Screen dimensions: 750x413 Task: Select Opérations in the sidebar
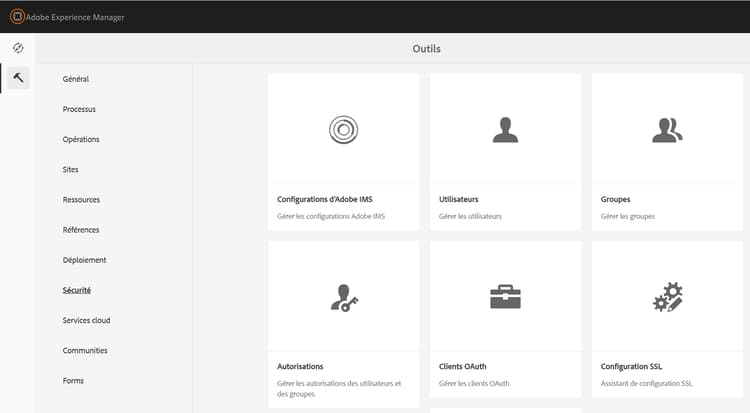(x=81, y=139)
